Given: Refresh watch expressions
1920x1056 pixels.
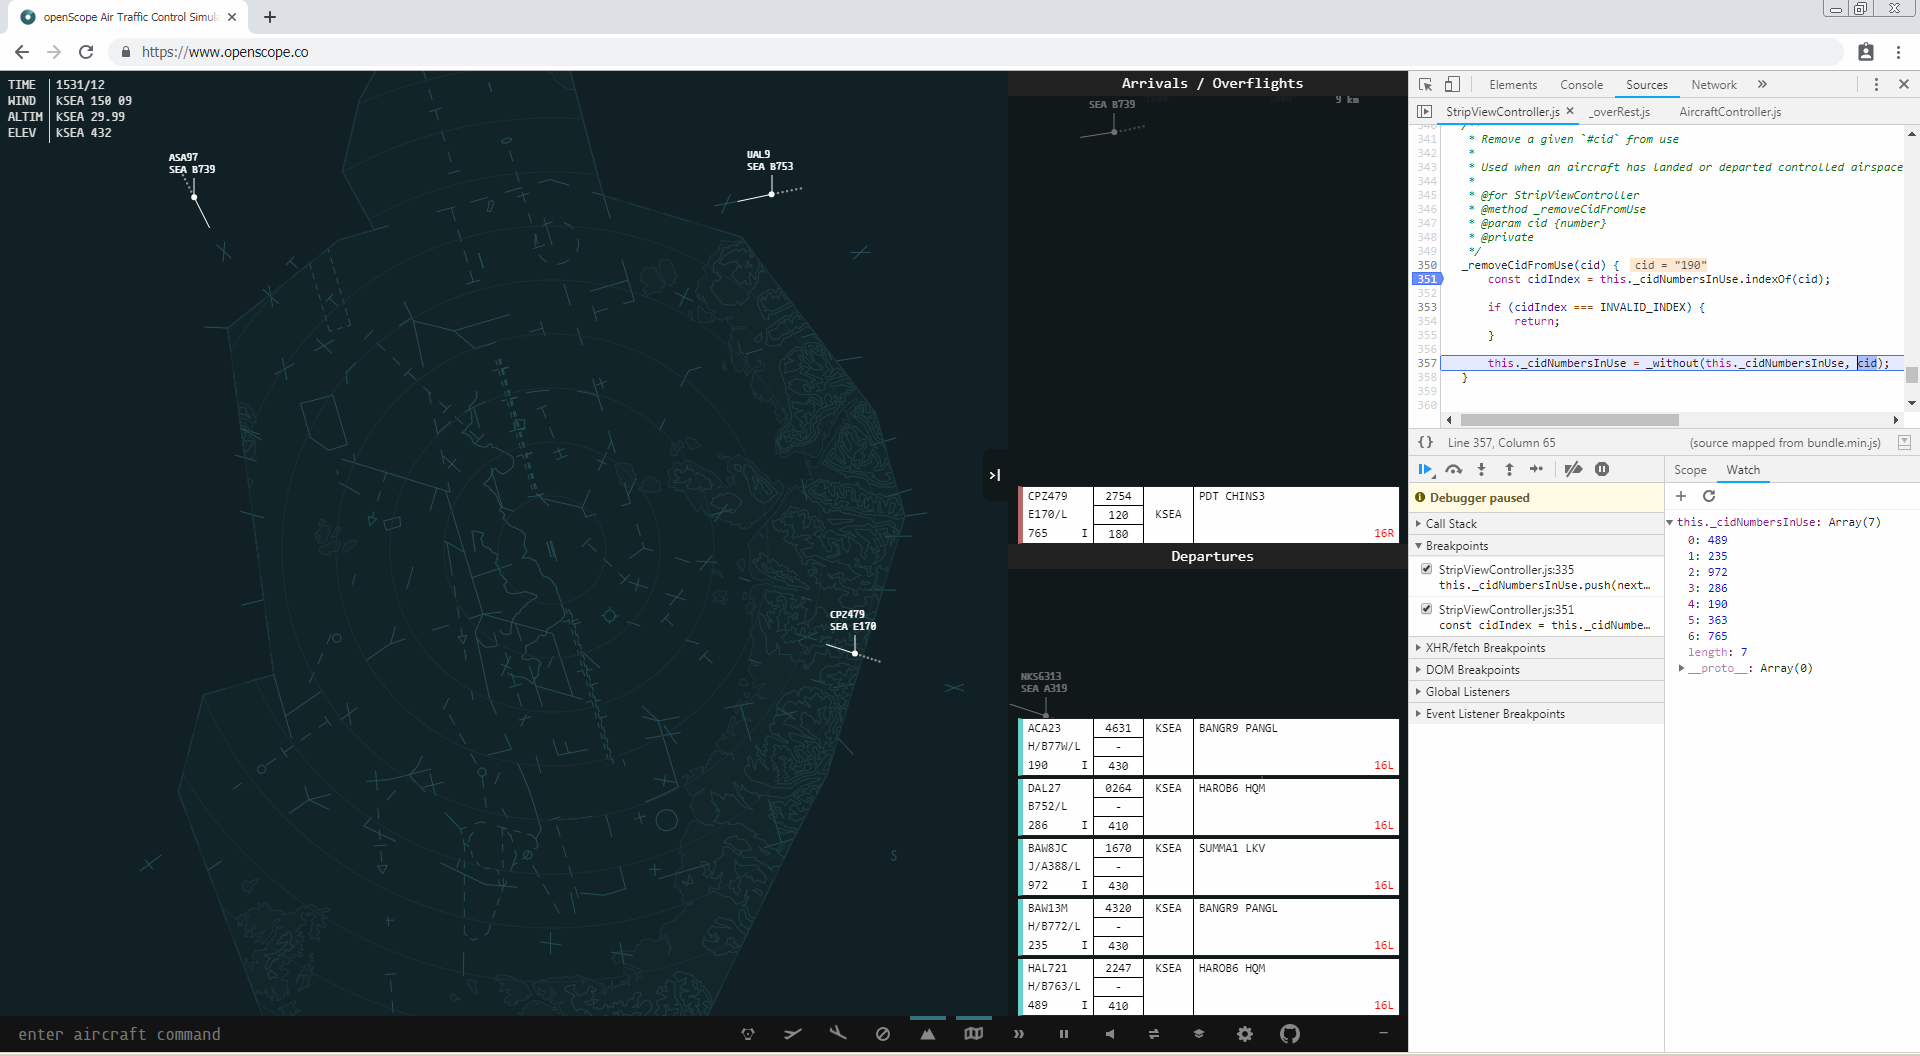Looking at the screenshot, I should 1709,496.
